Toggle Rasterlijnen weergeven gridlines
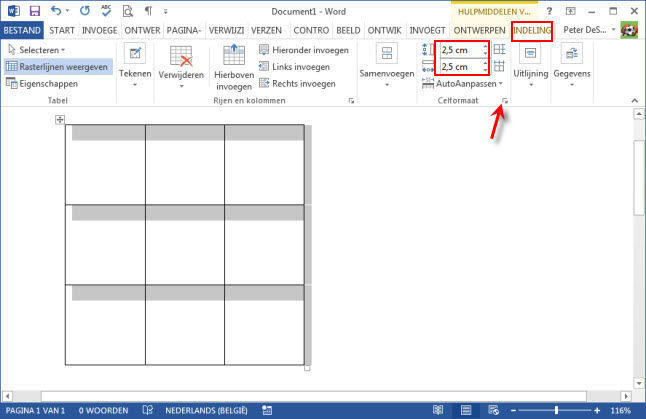 click(58, 67)
